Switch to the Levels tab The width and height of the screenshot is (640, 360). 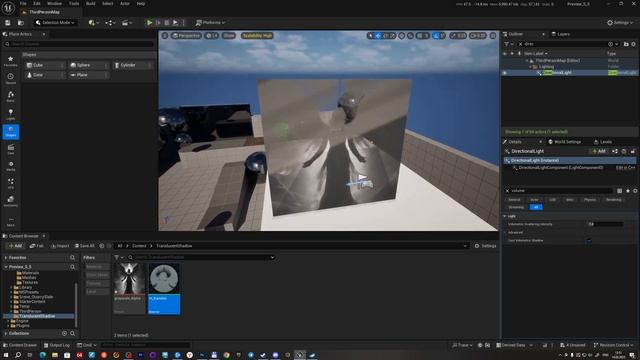click(x=603, y=142)
